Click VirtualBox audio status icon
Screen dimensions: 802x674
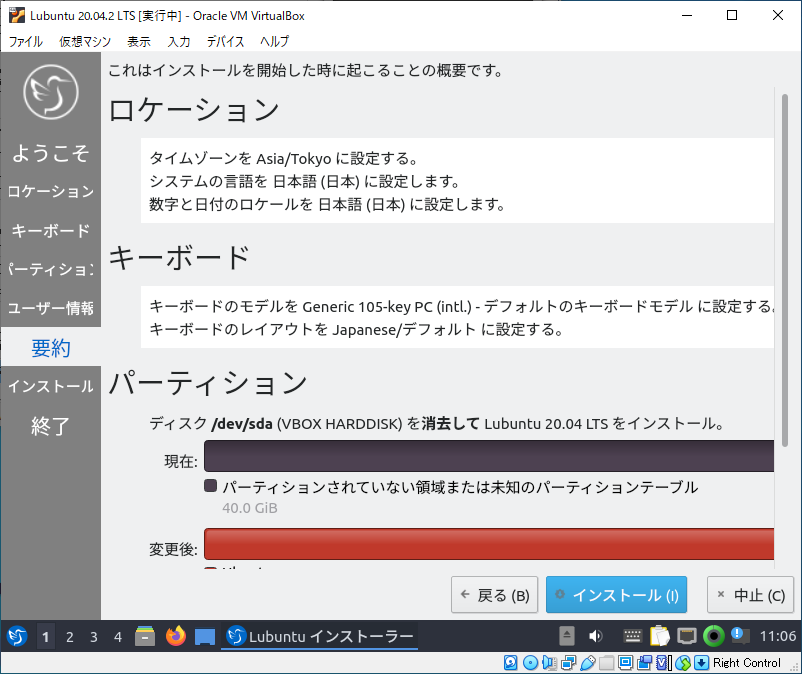[x=549, y=663]
